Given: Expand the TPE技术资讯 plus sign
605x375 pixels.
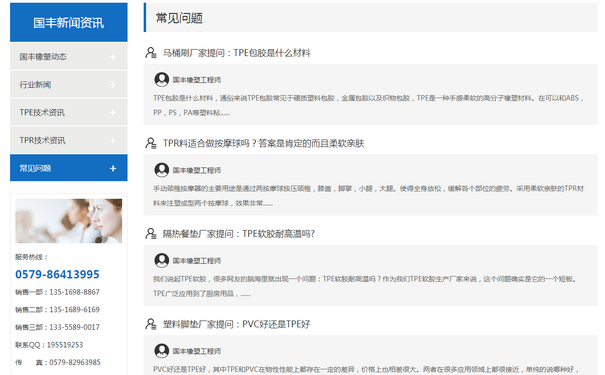Looking at the screenshot, I should pyautogui.click(x=113, y=113).
